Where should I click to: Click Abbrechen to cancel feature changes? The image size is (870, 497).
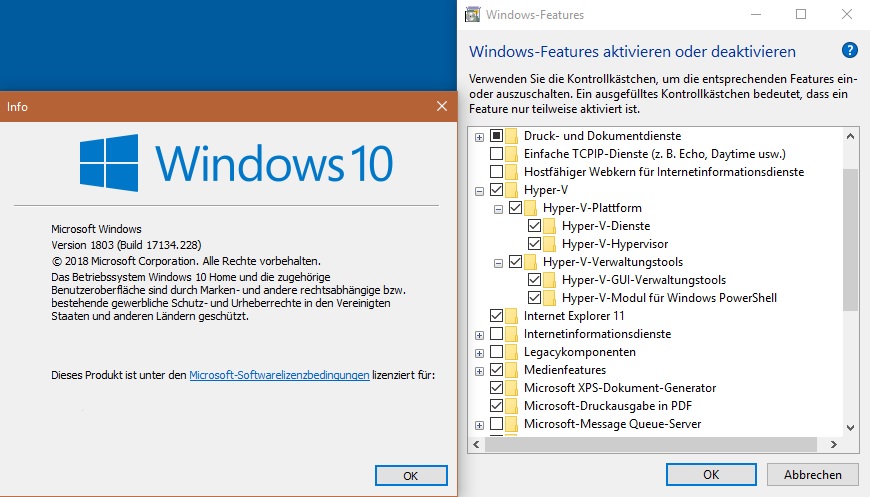pyautogui.click(x=813, y=475)
